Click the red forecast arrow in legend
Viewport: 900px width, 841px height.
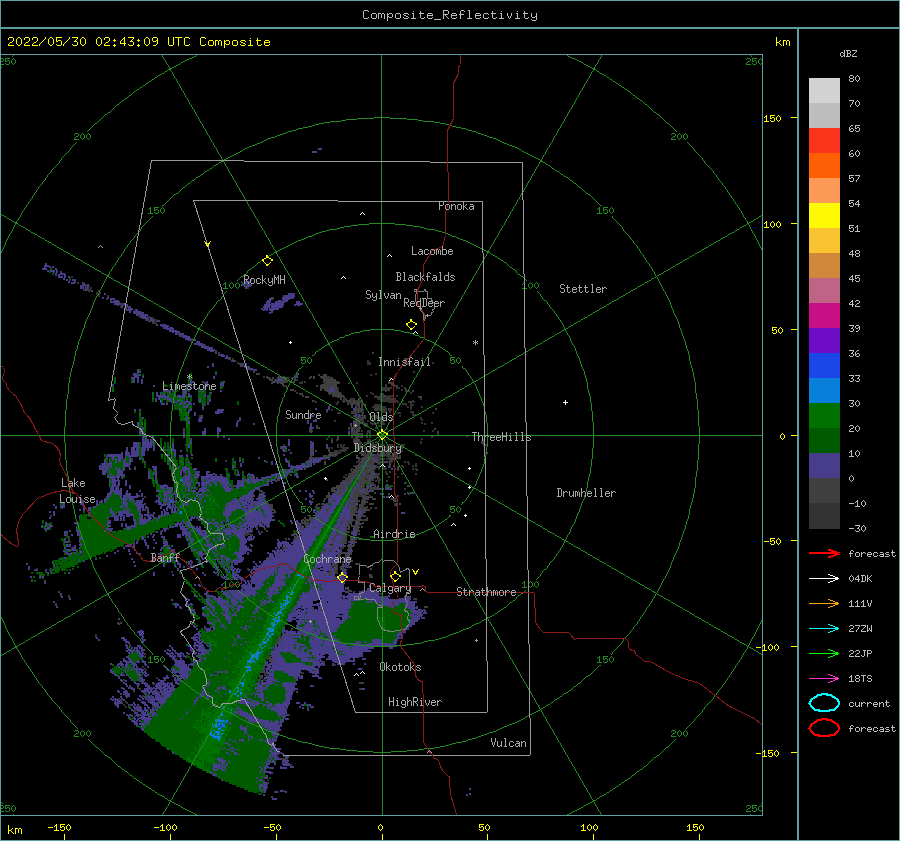coord(824,553)
